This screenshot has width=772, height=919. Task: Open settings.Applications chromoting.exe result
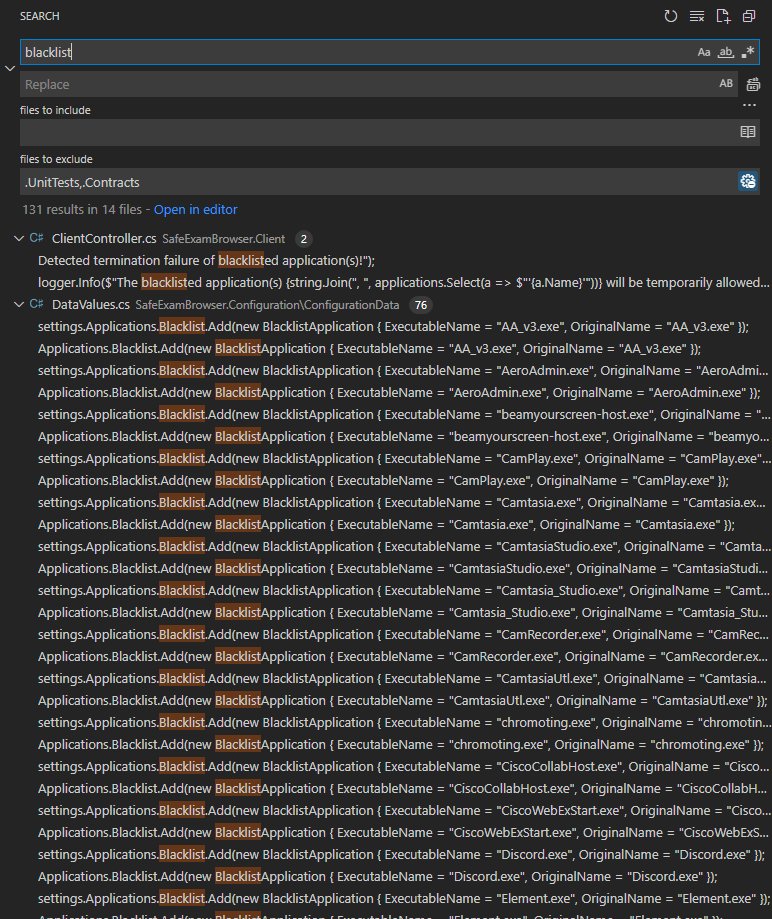(404, 722)
